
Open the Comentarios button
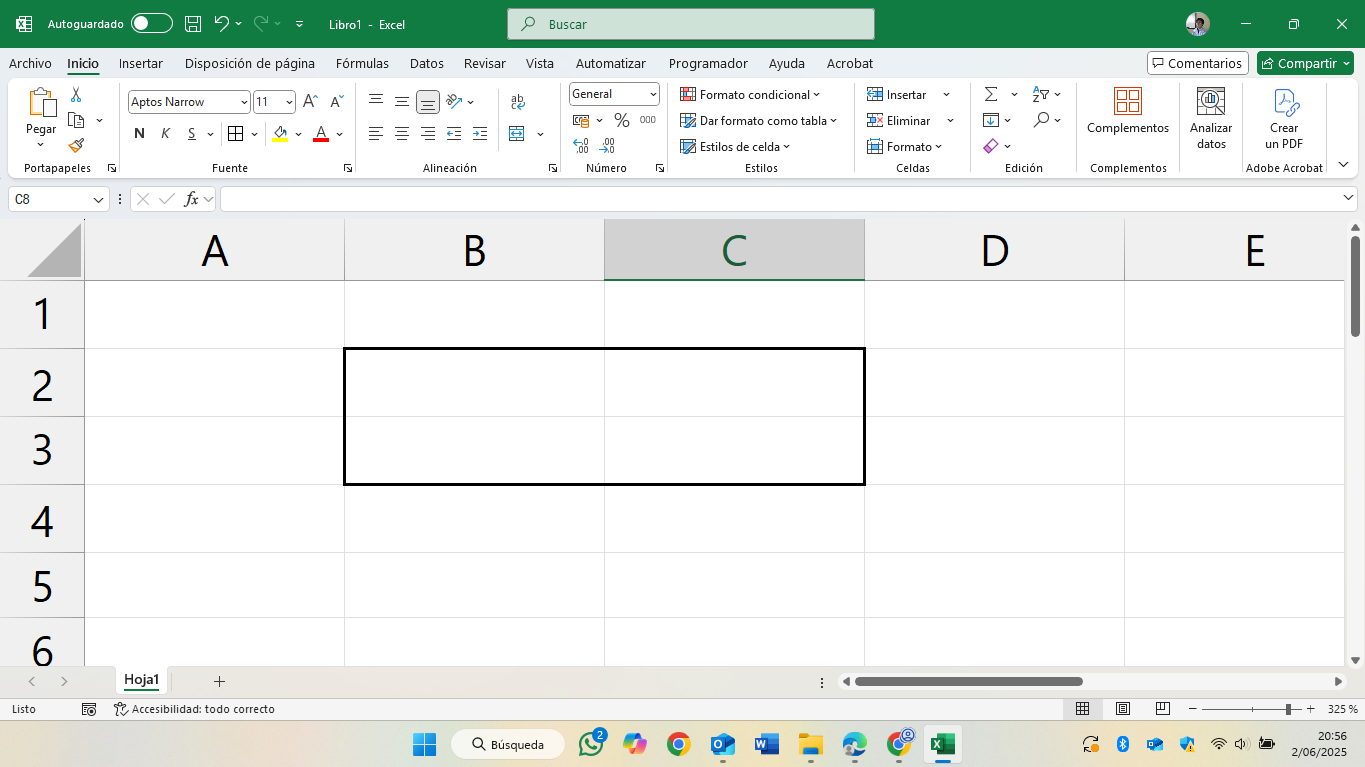pyautogui.click(x=1198, y=63)
